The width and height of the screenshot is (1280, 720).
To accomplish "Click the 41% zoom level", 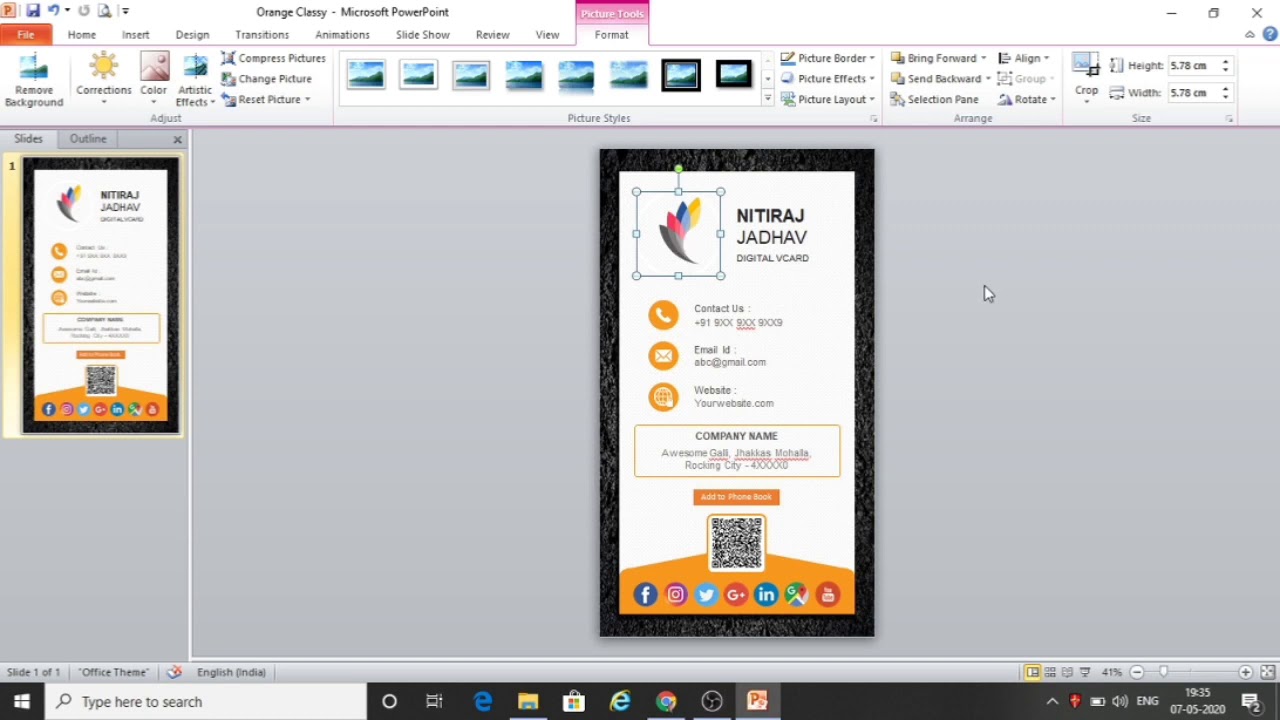I will click(1111, 672).
